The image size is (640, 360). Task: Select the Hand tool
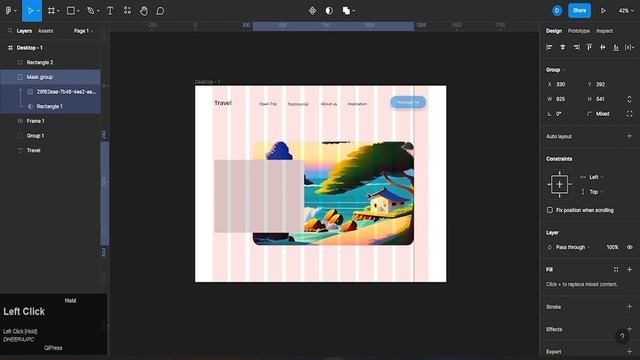click(144, 11)
